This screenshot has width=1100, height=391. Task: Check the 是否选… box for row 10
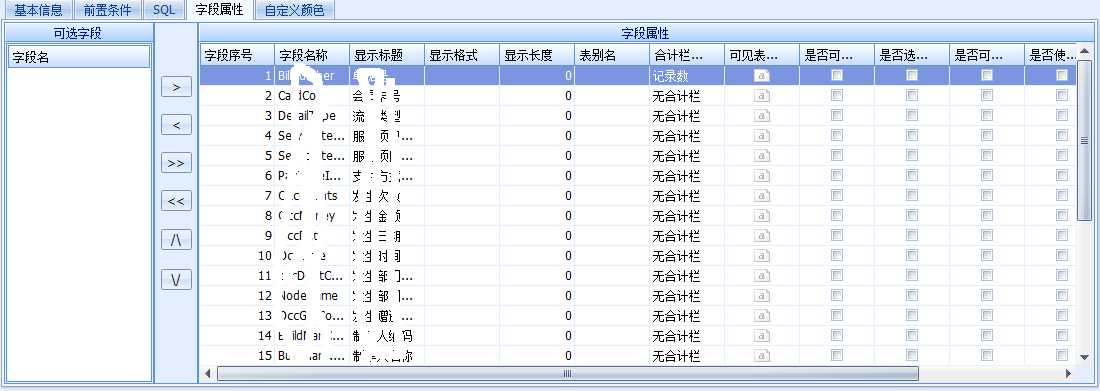tap(912, 256)
